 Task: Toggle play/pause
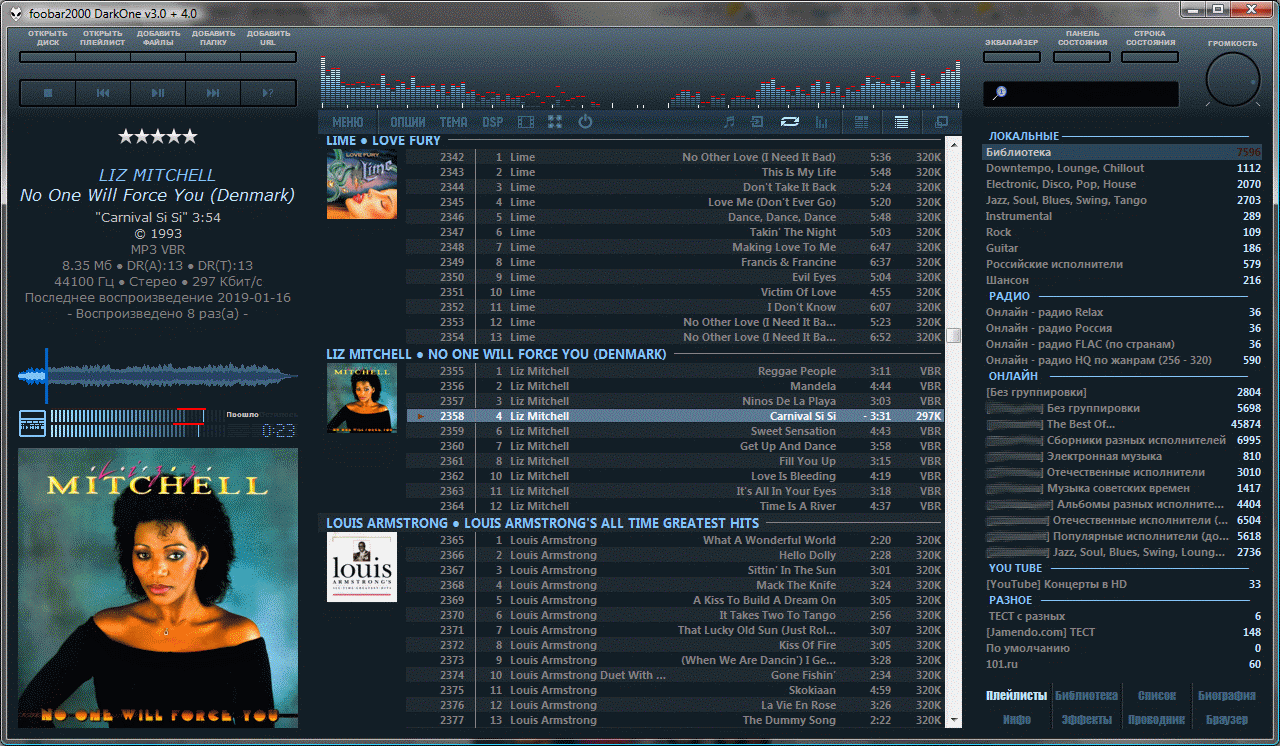click(x=158, y=93)
